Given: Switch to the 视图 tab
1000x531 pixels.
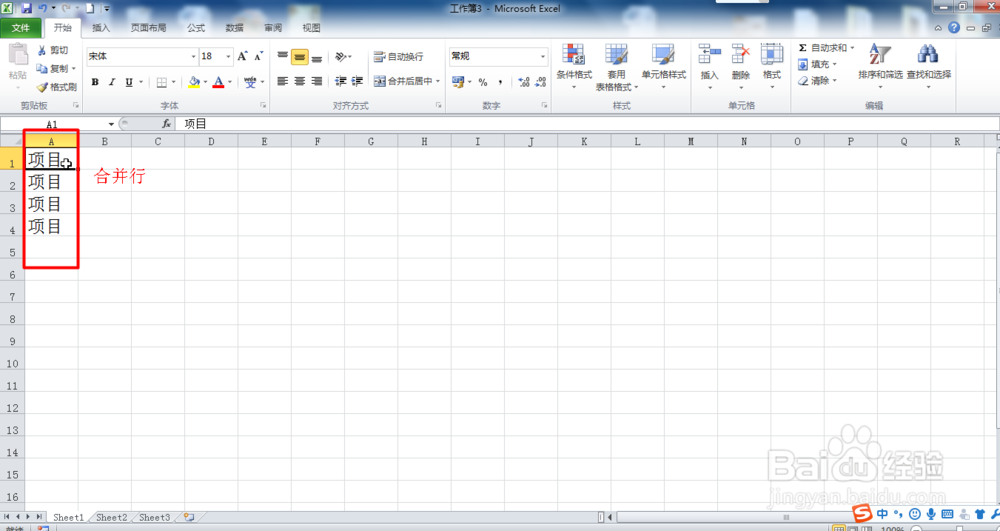Looking at the screenshot, I should tap(311, 28).
